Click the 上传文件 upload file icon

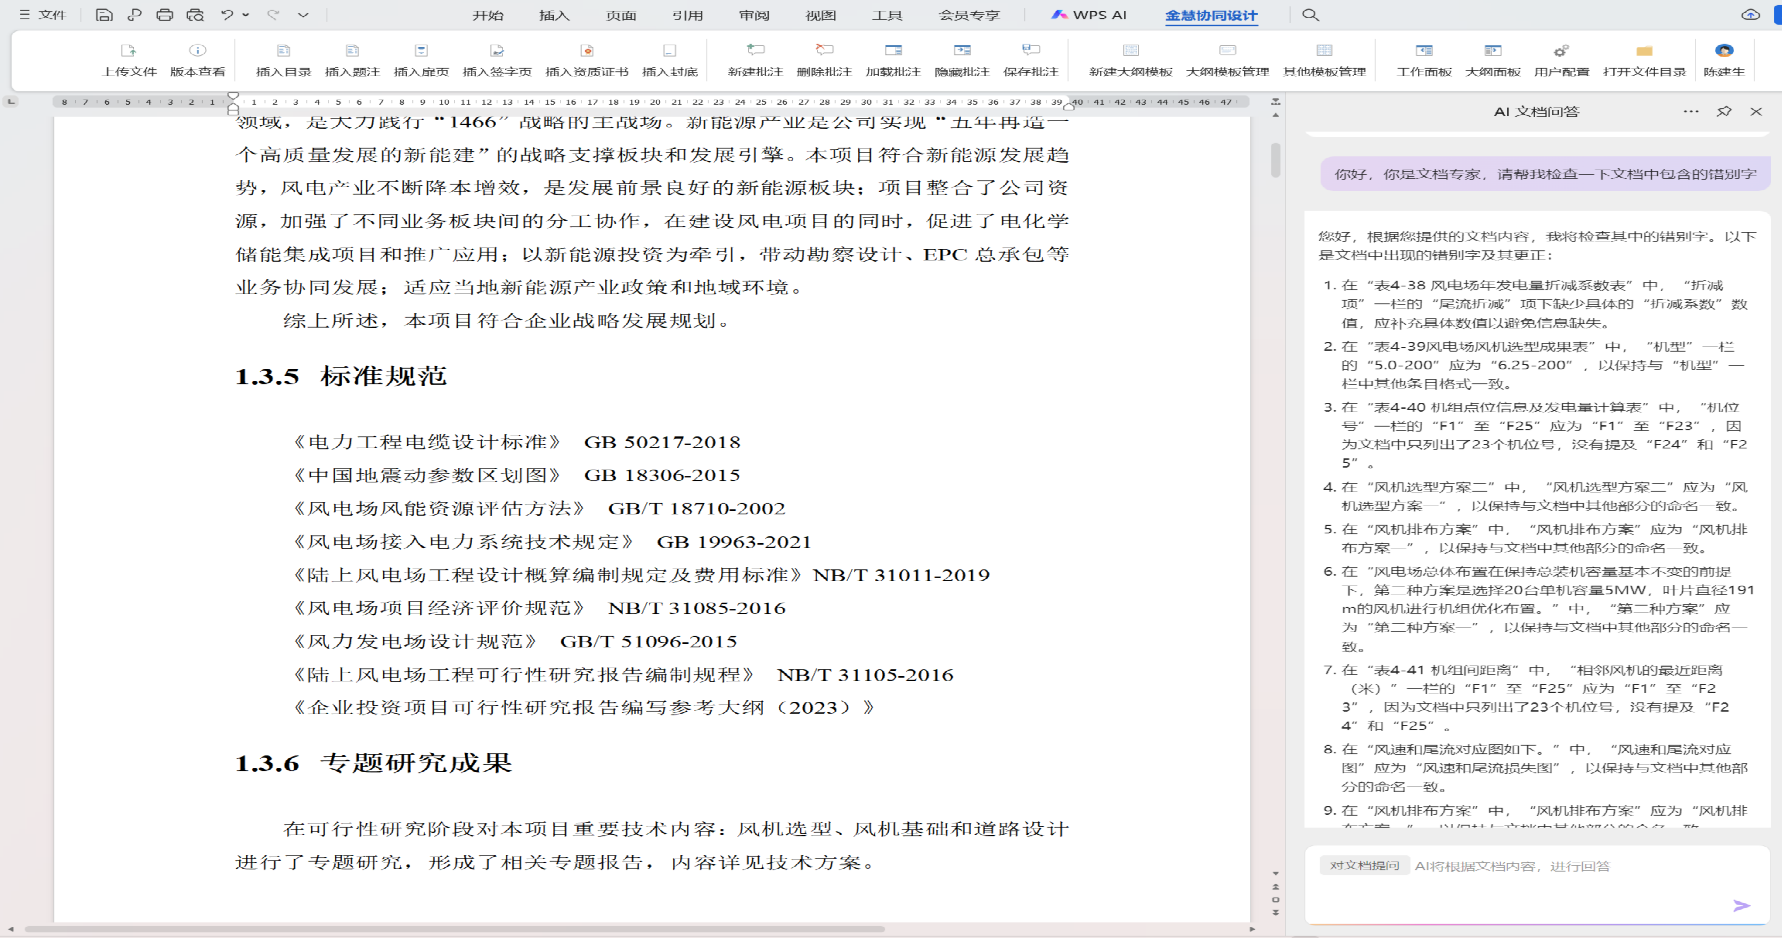coord(129,51)
